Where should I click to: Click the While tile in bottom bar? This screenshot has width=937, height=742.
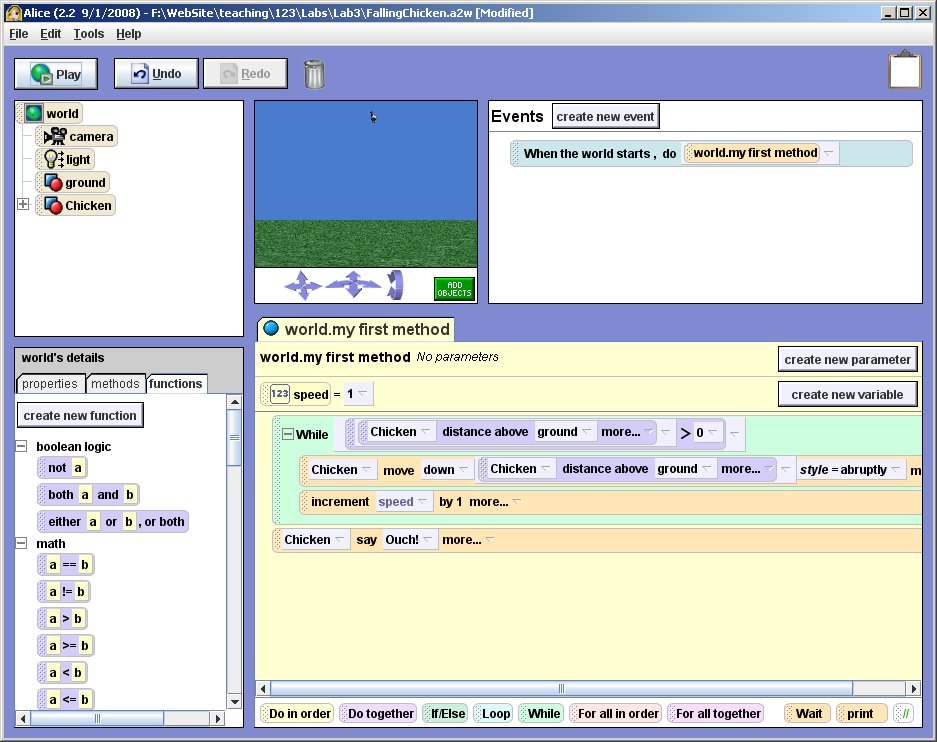(541, 713)
